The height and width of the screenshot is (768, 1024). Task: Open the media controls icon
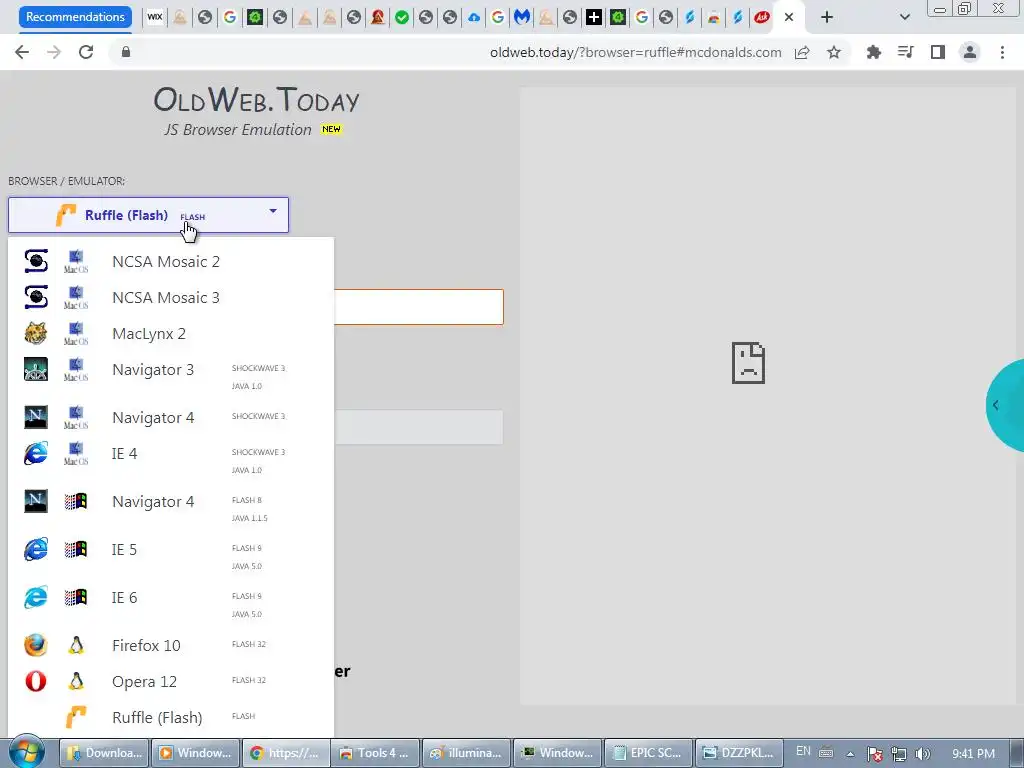click(x=906, y=52)
